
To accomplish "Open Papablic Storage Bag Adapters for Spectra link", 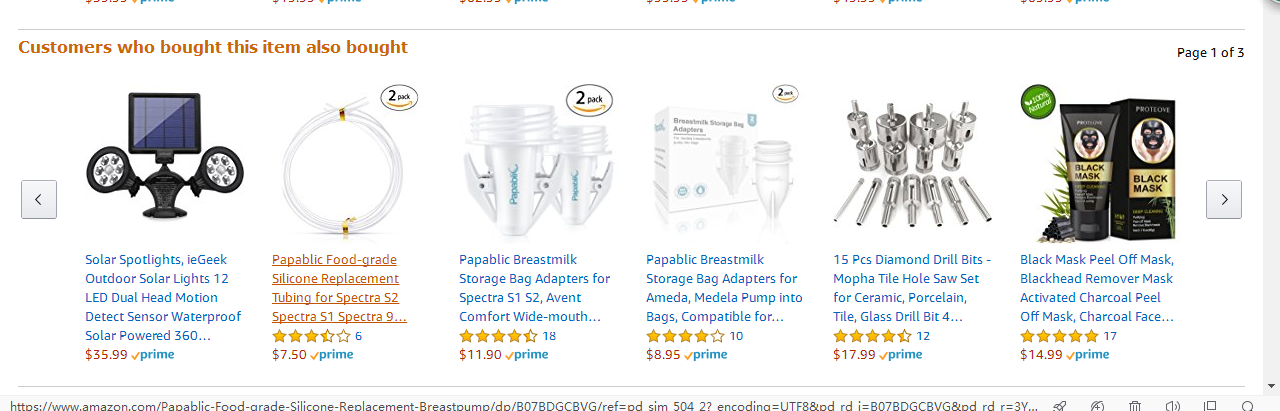I will tap(534, 288).
